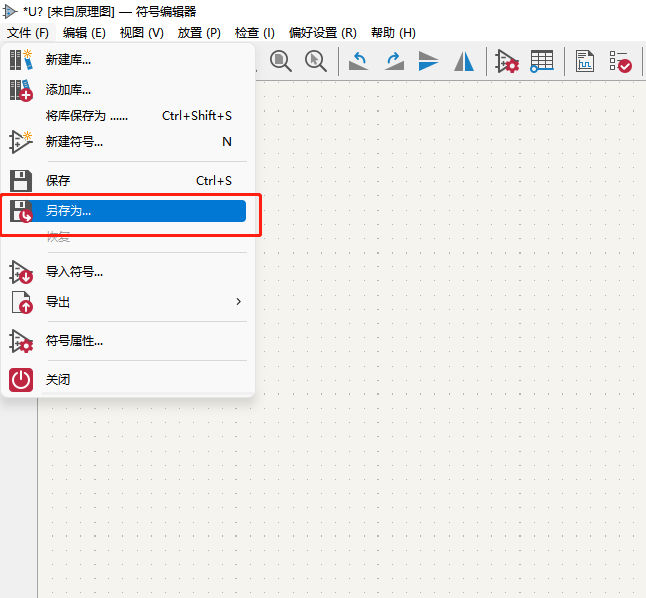
Task: Click the new library books icon
Action: click(21, 60)
